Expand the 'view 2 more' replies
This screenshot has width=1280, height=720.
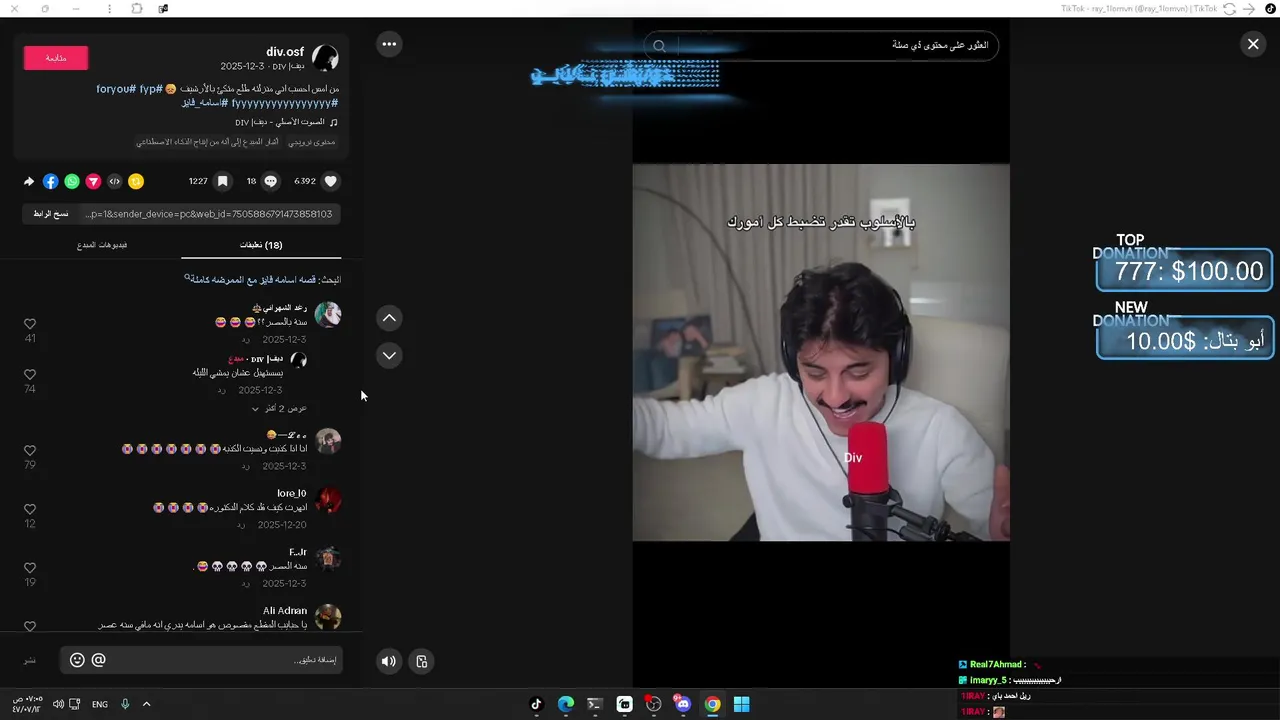point(279,408)
